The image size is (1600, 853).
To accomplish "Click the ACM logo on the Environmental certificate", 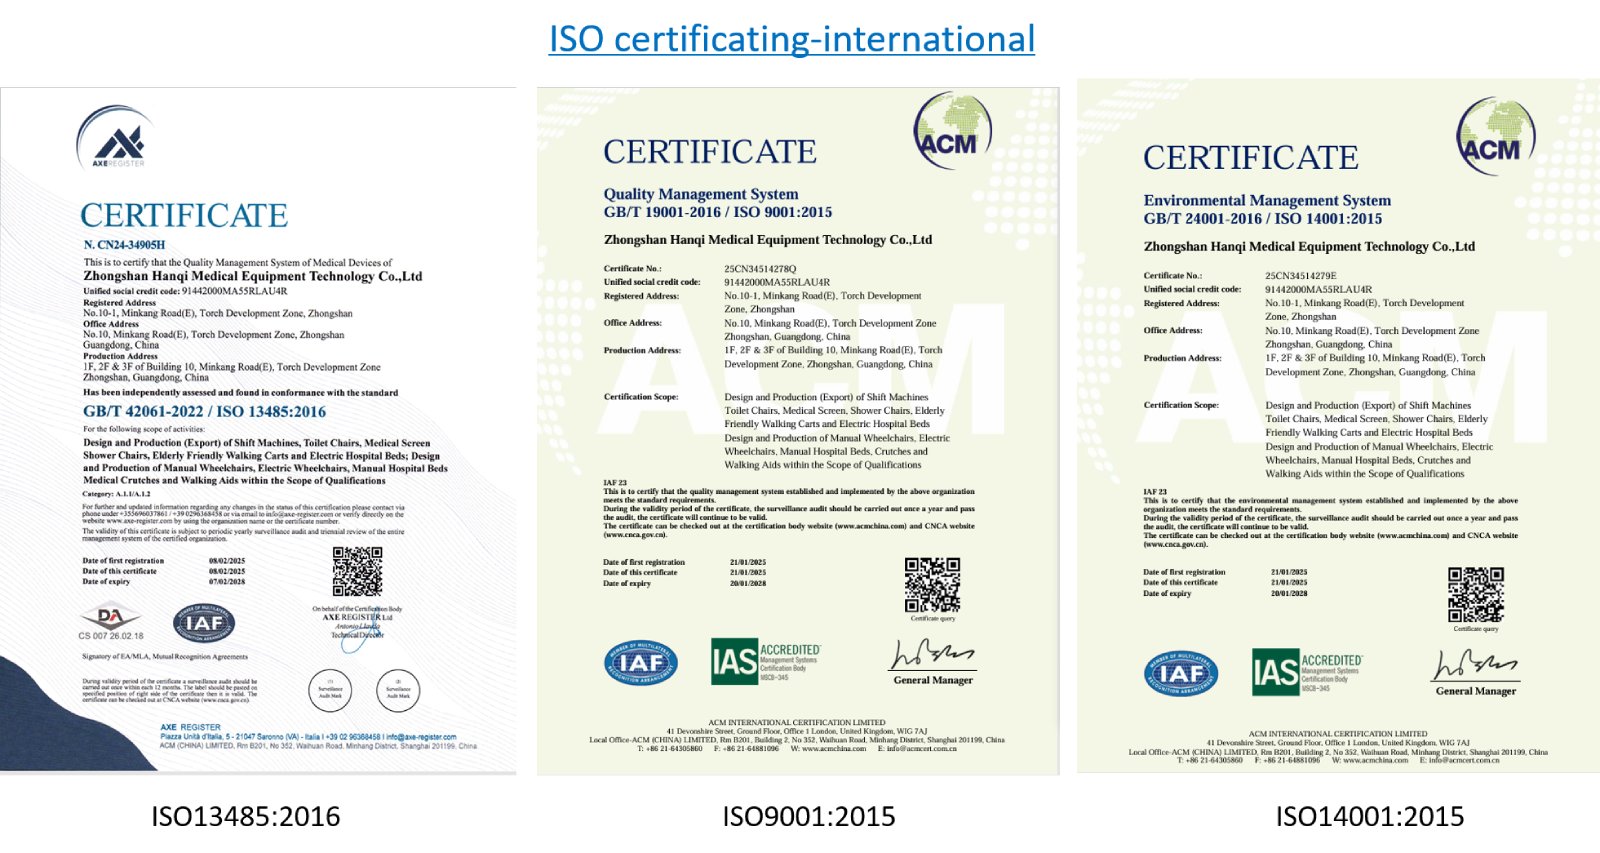I will tap(1495, 137).
